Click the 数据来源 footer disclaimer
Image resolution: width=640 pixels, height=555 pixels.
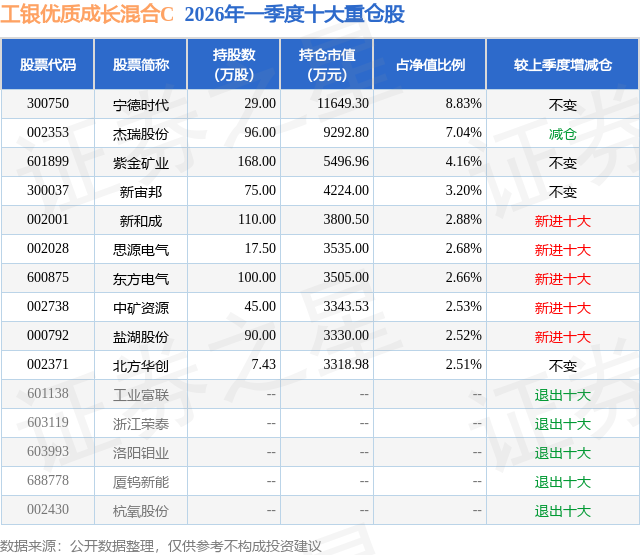coord(161,546)
